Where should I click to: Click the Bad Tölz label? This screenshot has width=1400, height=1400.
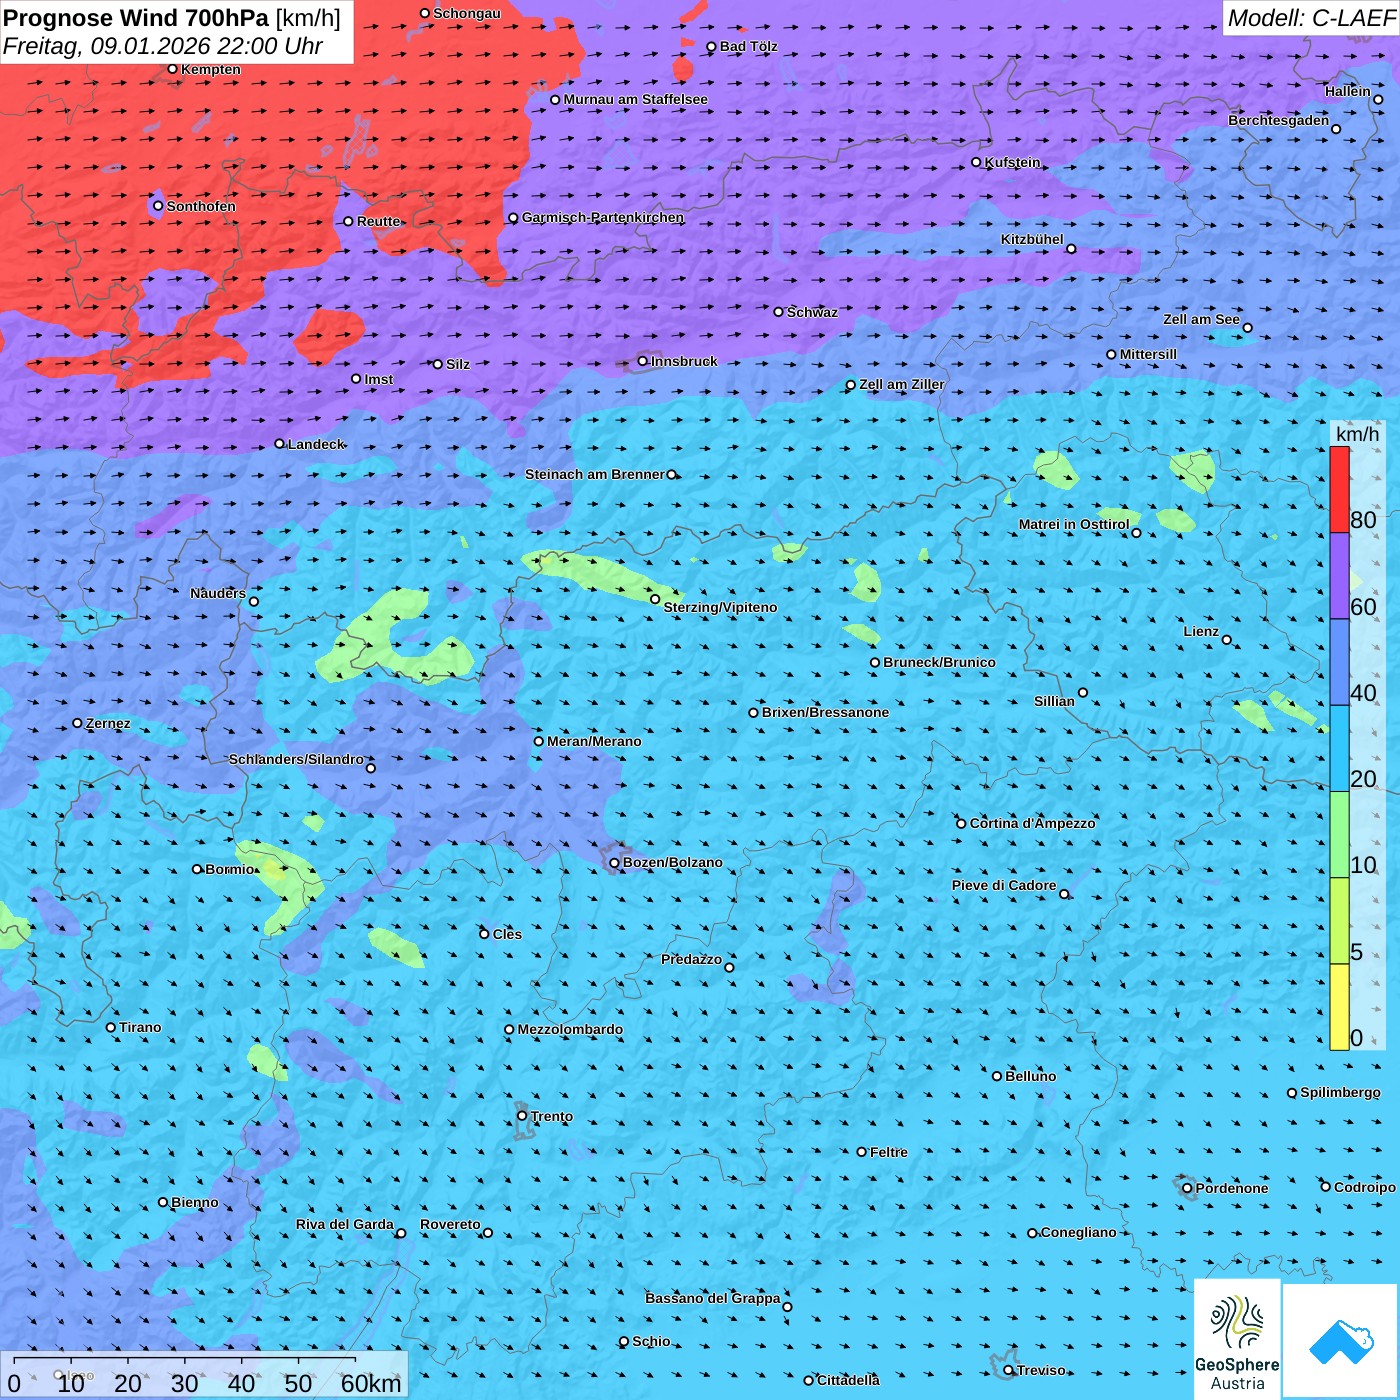coord(749,46)
